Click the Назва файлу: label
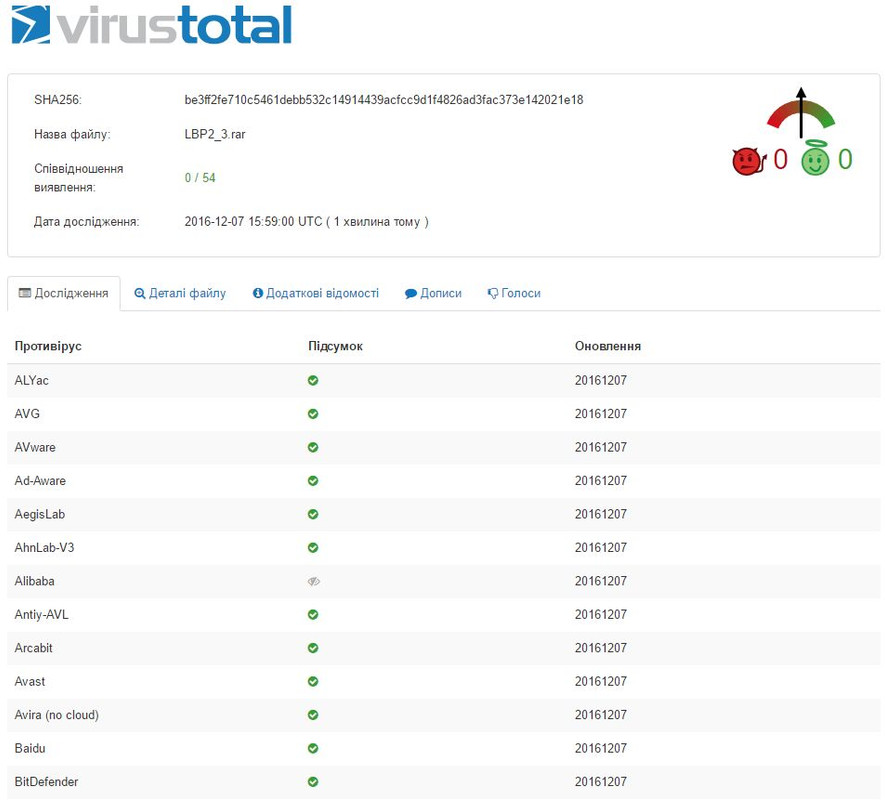 point(72,134)
